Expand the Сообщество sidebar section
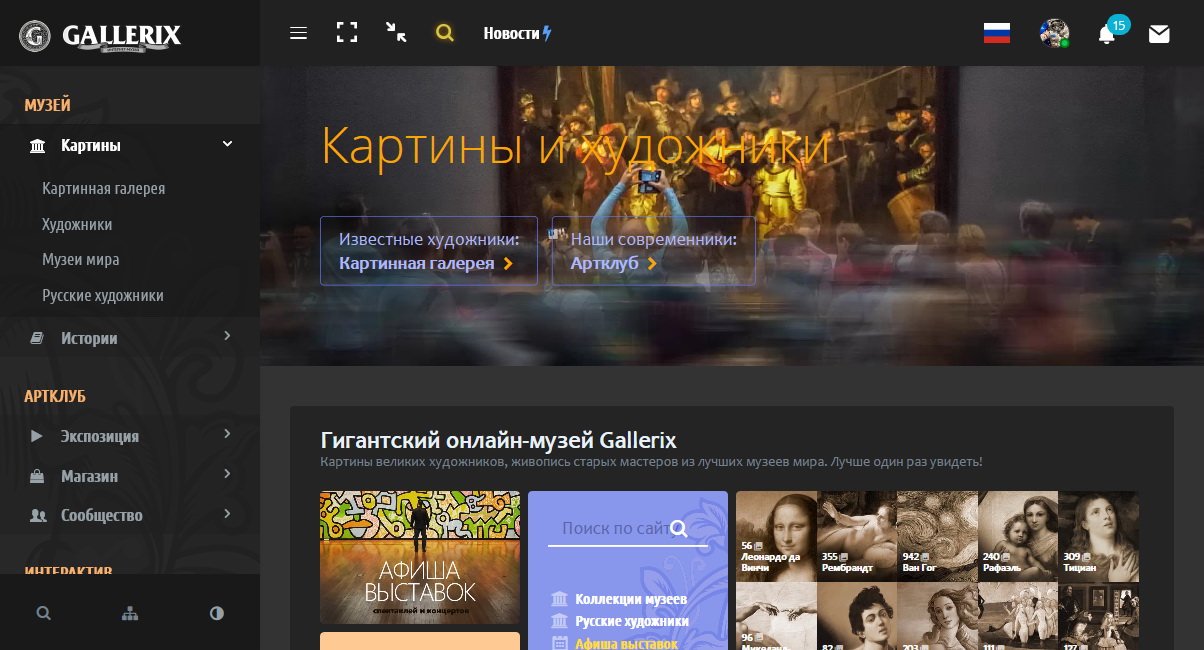 227,514
